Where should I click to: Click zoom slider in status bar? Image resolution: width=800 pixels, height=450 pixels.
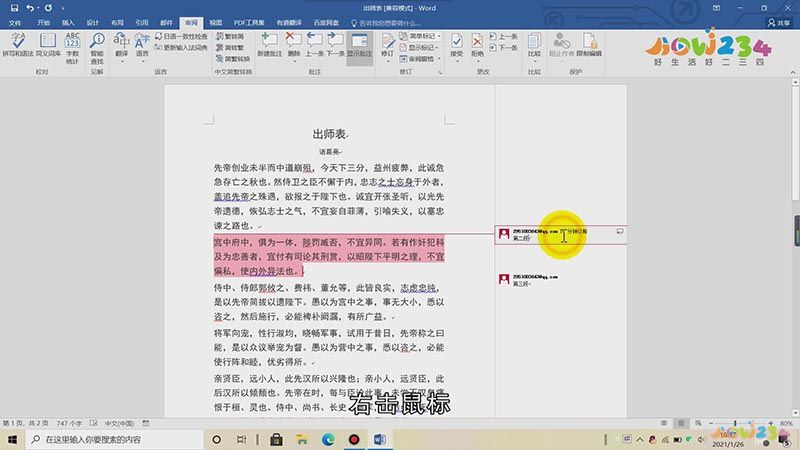(735, 423)
